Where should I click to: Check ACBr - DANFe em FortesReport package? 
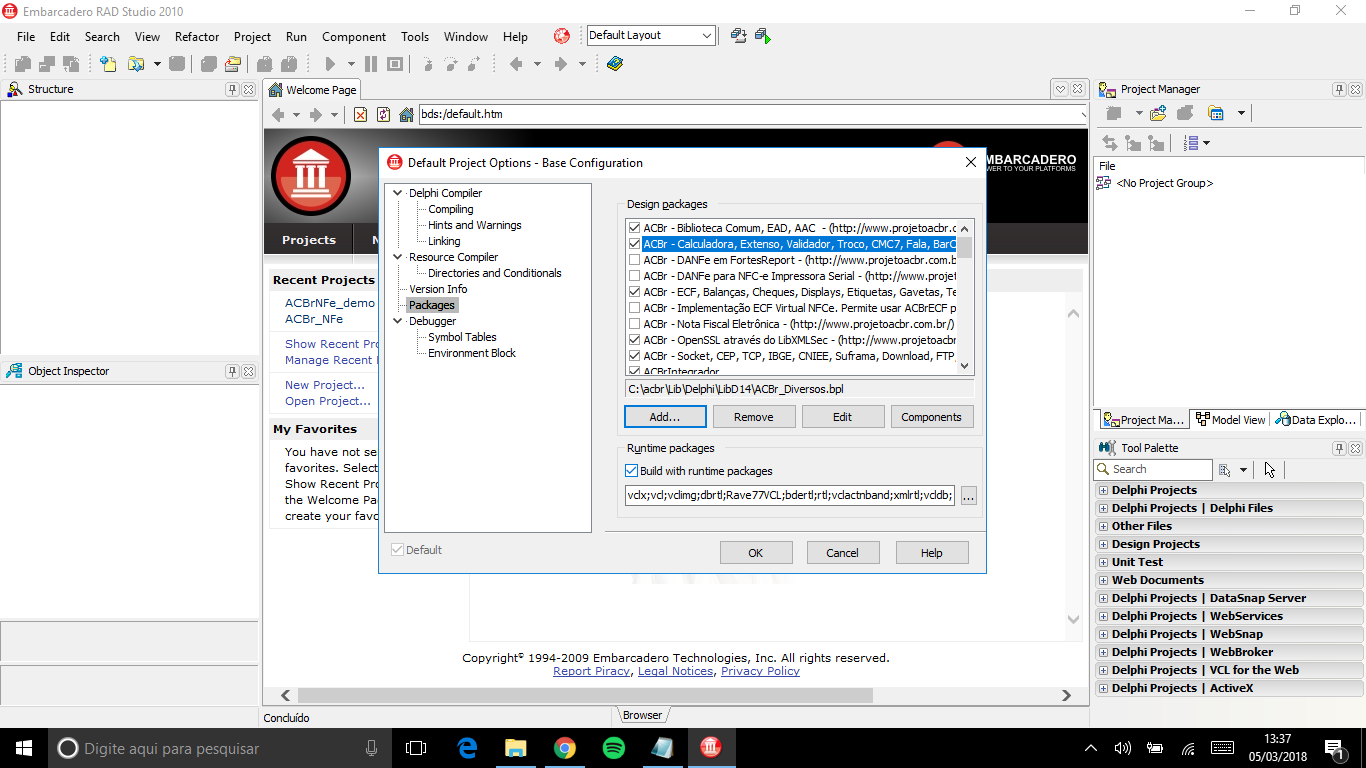click(x=634, y=260)
